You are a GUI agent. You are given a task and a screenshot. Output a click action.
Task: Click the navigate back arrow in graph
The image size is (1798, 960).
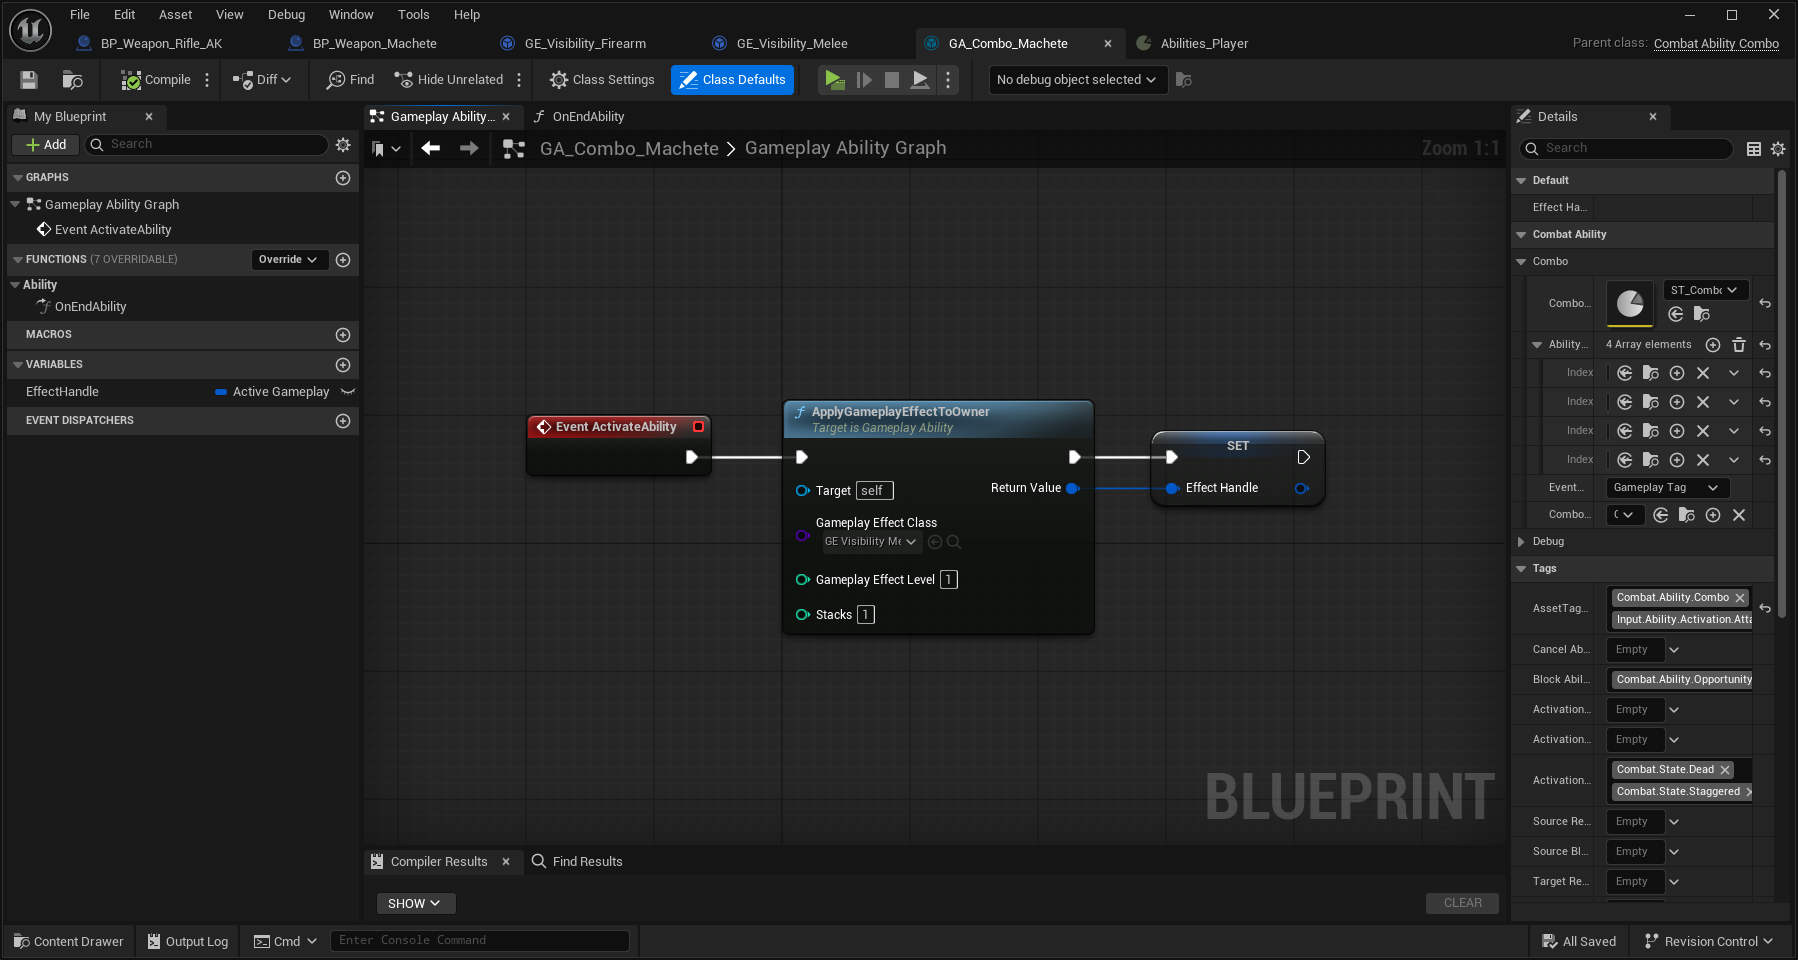point(431,148)
